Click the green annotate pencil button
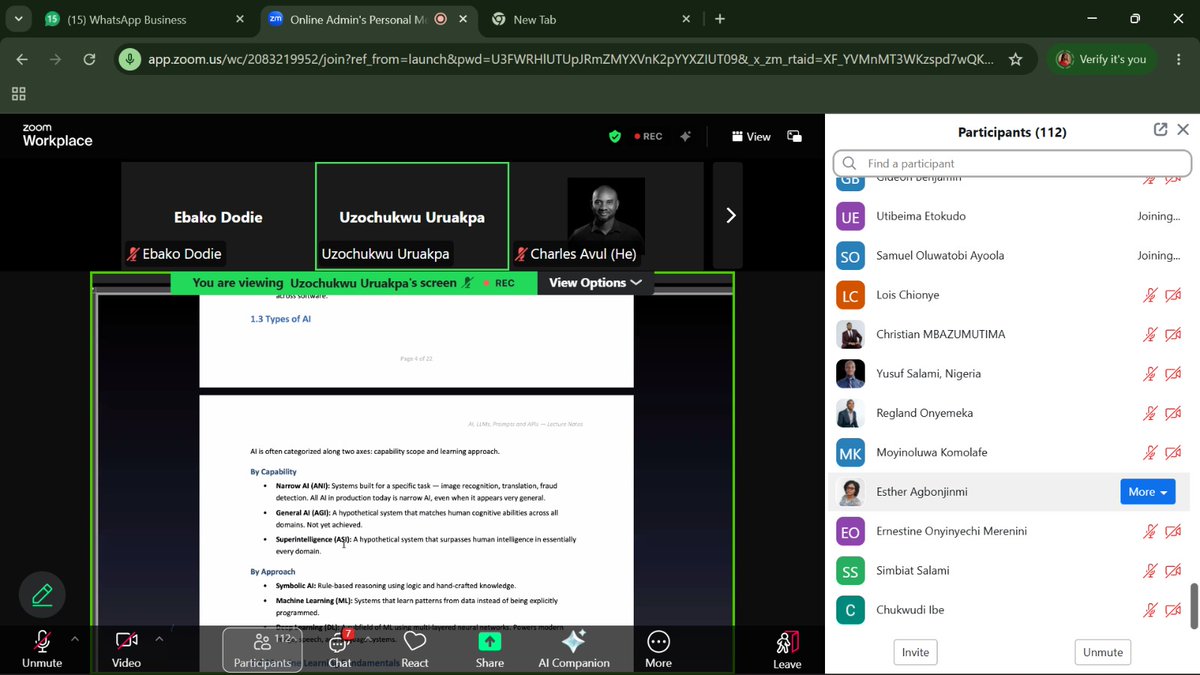Image resolution: width=1200 pixels, height=675 pixels. (42, 595)
